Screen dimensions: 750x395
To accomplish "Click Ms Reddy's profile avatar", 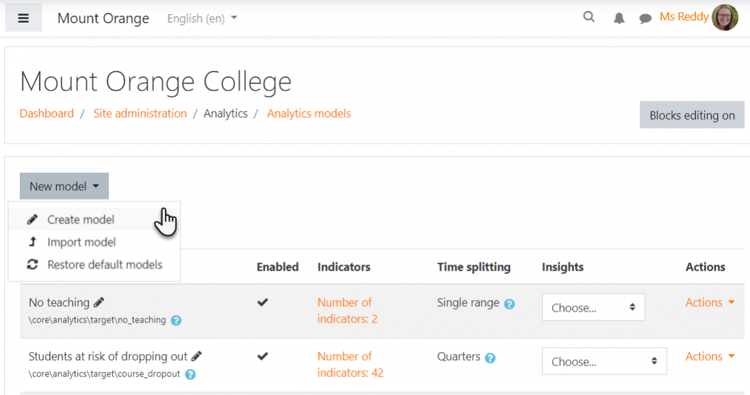I will [725, 18].
